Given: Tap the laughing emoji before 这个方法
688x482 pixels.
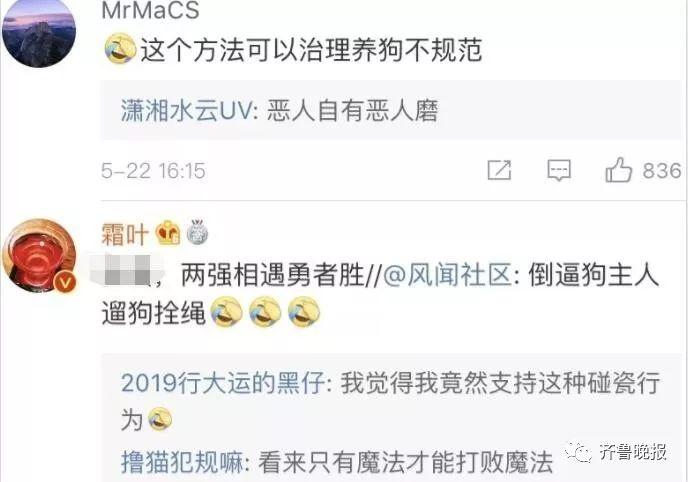Looking at the screenshot, I should coord(120,48).
